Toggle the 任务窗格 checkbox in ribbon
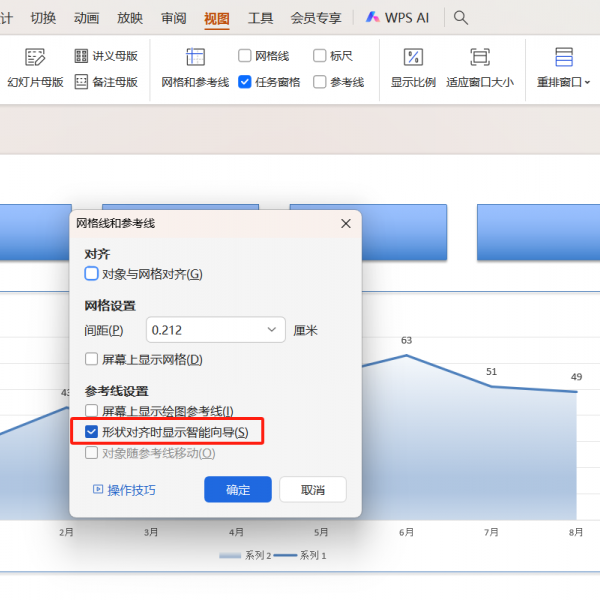This screenshot has width=600, height=600. point(245,82)
